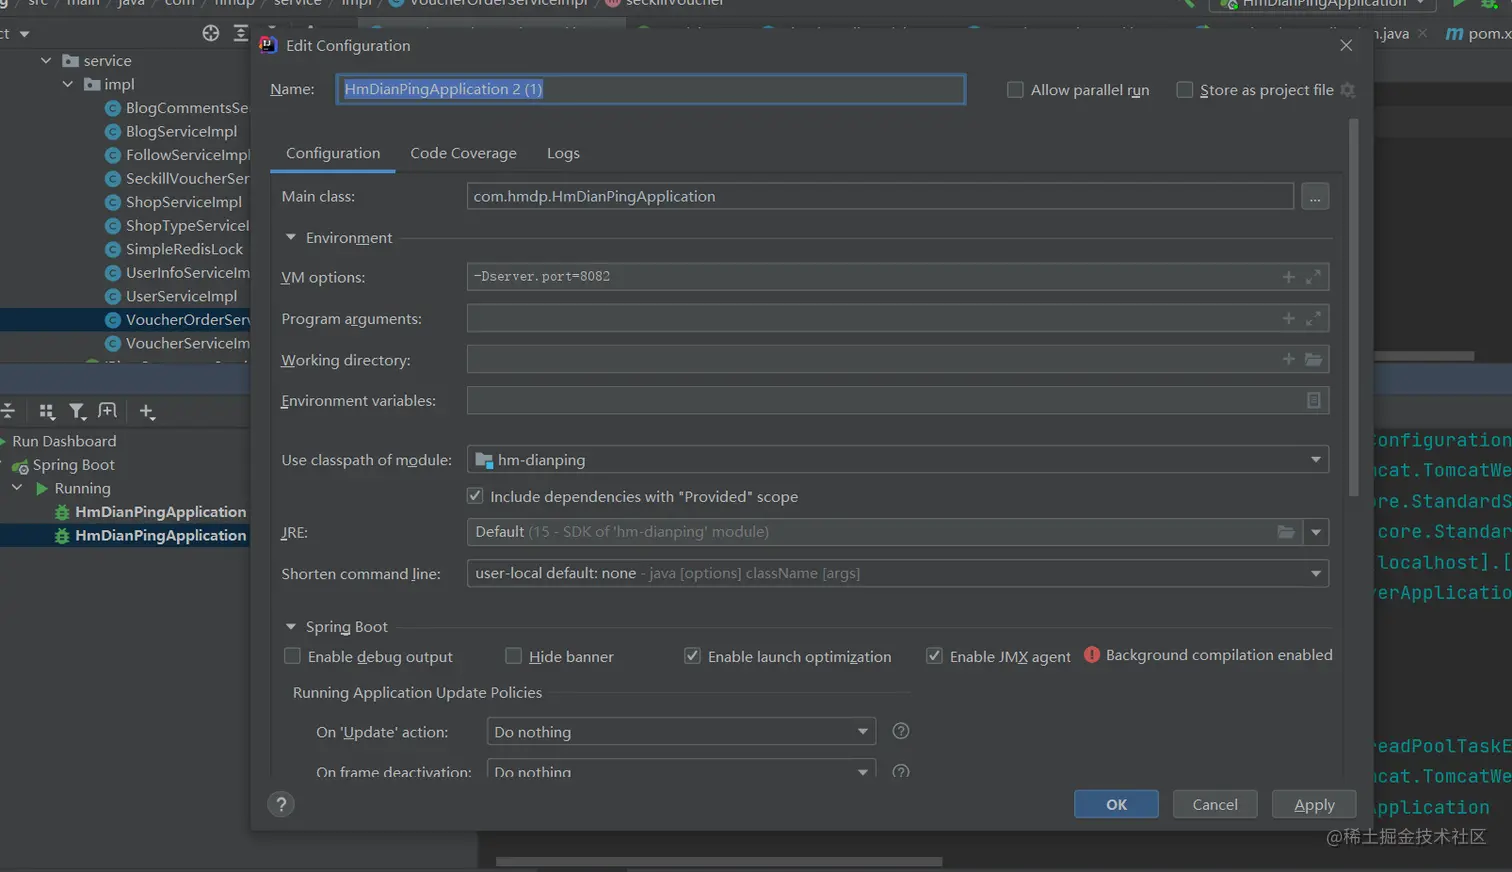Open dialog help question mark button
Viewport: 1512px width, 872px height.
(281, 804)
